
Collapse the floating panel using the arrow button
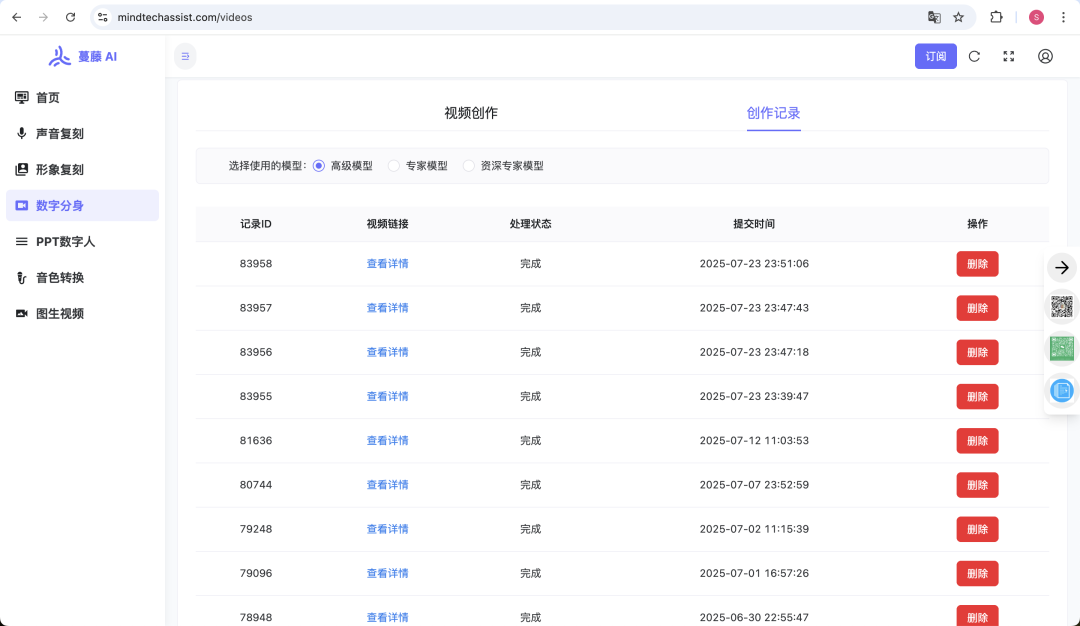coord(1062,267)
